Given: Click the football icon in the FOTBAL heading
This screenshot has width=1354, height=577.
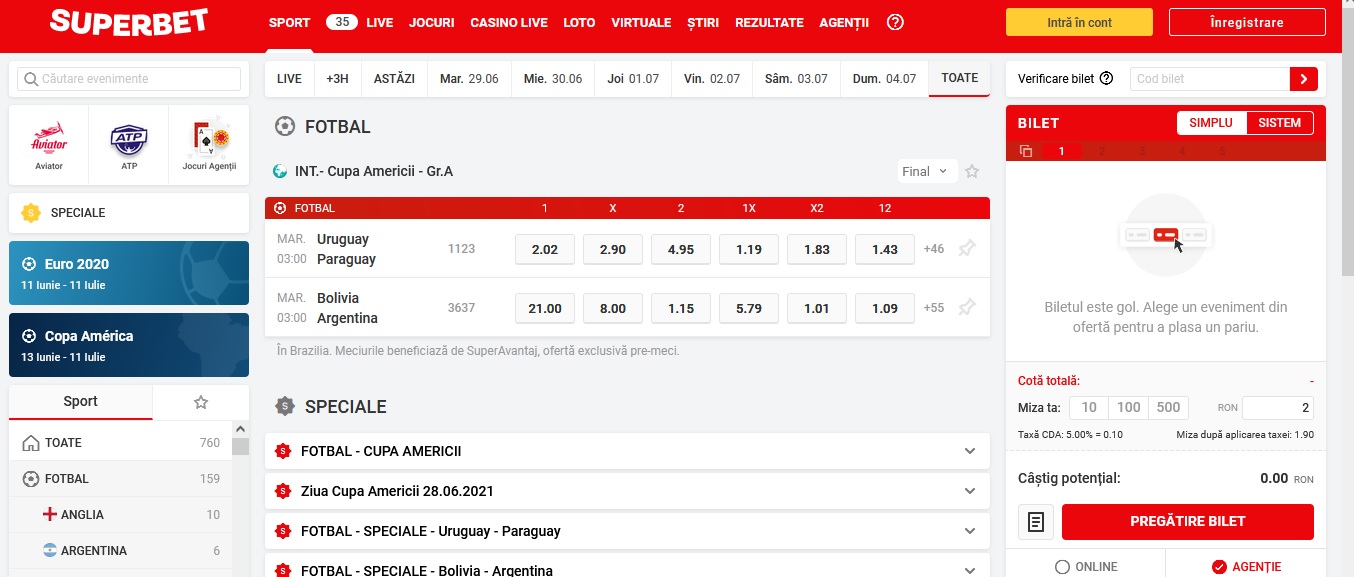Looking at the screenshot, I should [285, 127].
